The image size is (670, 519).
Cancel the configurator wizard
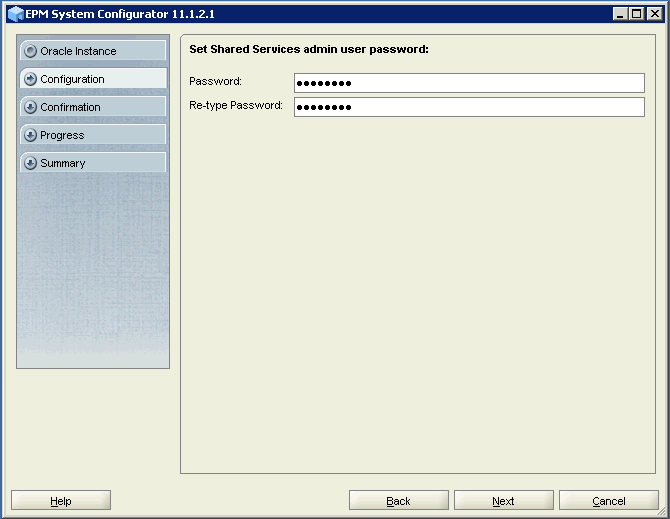coord(609,500)
